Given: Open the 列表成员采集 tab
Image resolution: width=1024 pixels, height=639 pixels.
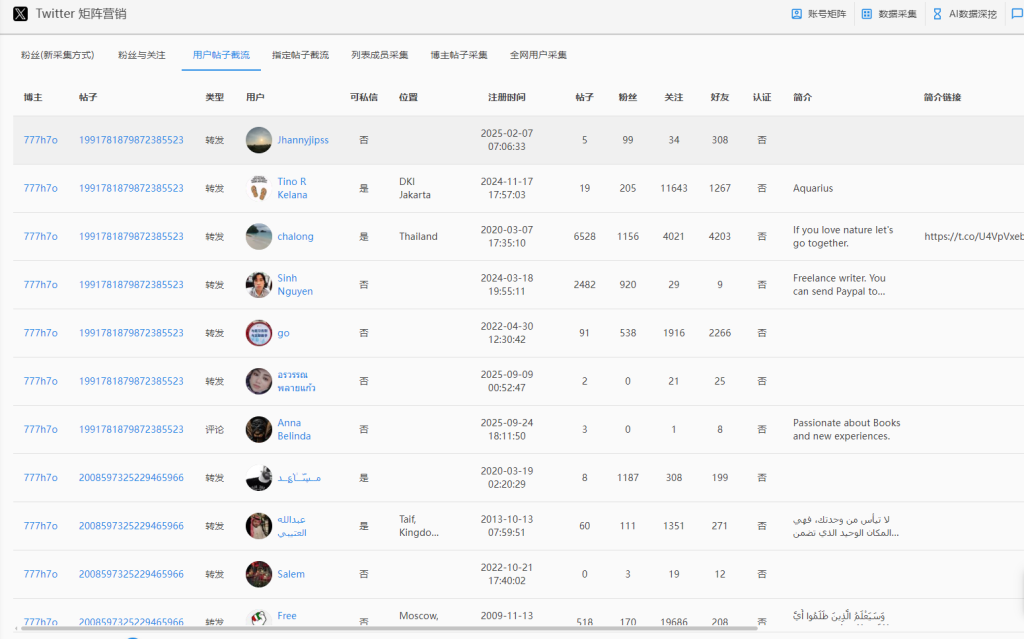Looking at the screenshot, I should (380, 55).
